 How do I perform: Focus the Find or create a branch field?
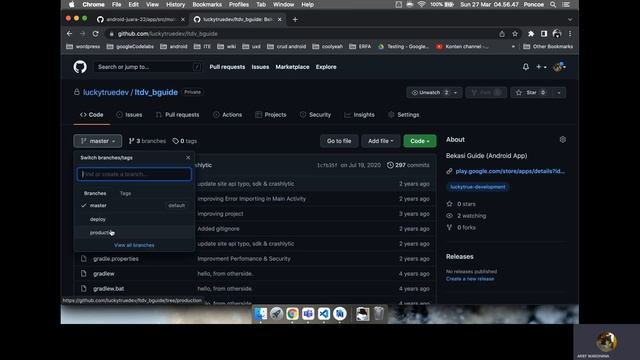point(134,174)
